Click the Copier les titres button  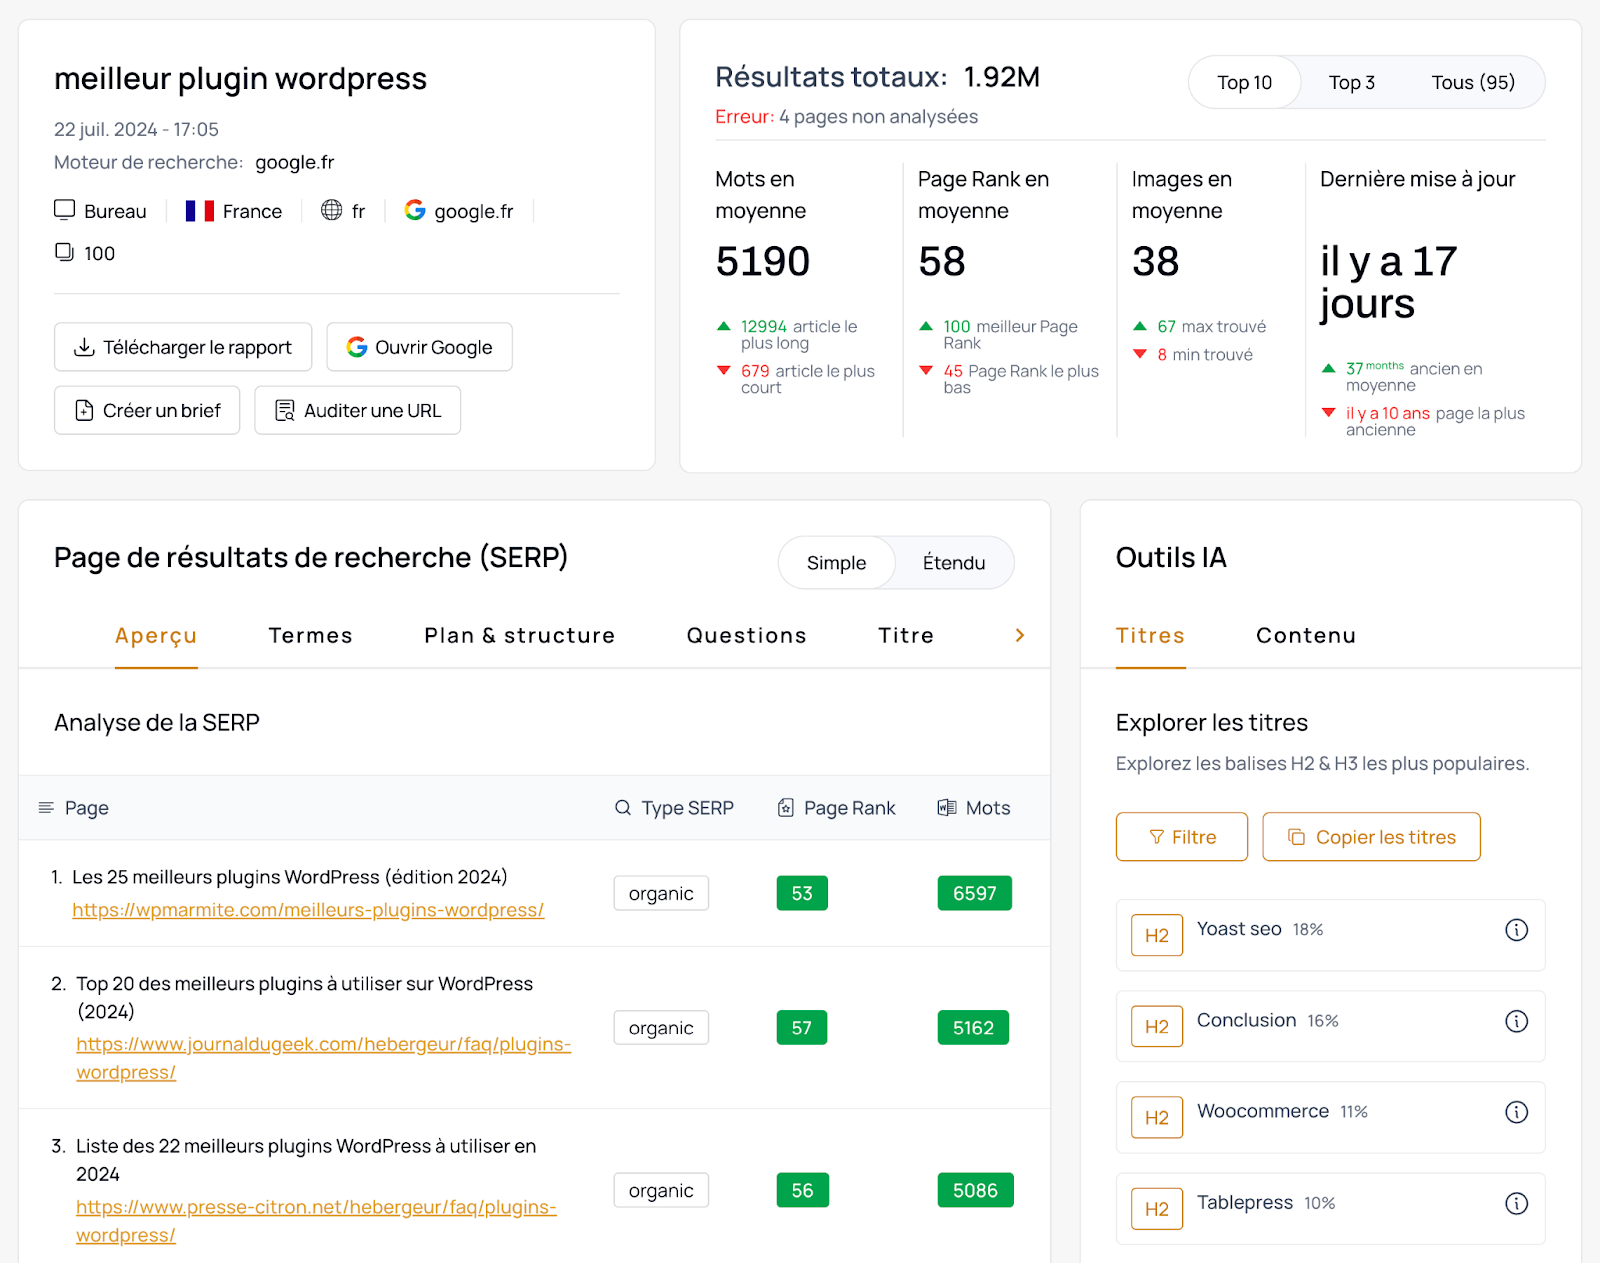[x=1371, y=836]
